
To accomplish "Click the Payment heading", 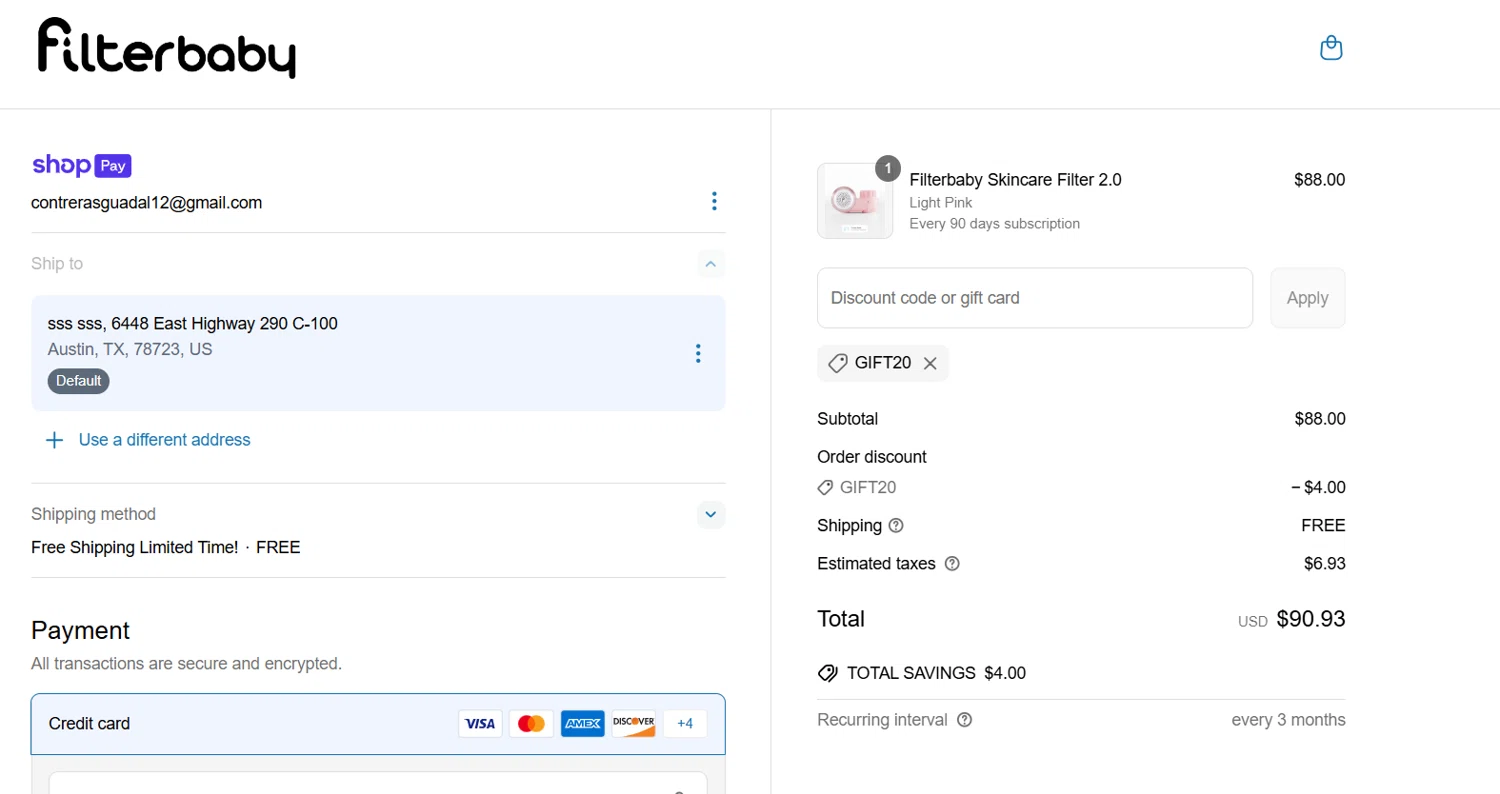I will pyautogui.click(x=81, y=630).
